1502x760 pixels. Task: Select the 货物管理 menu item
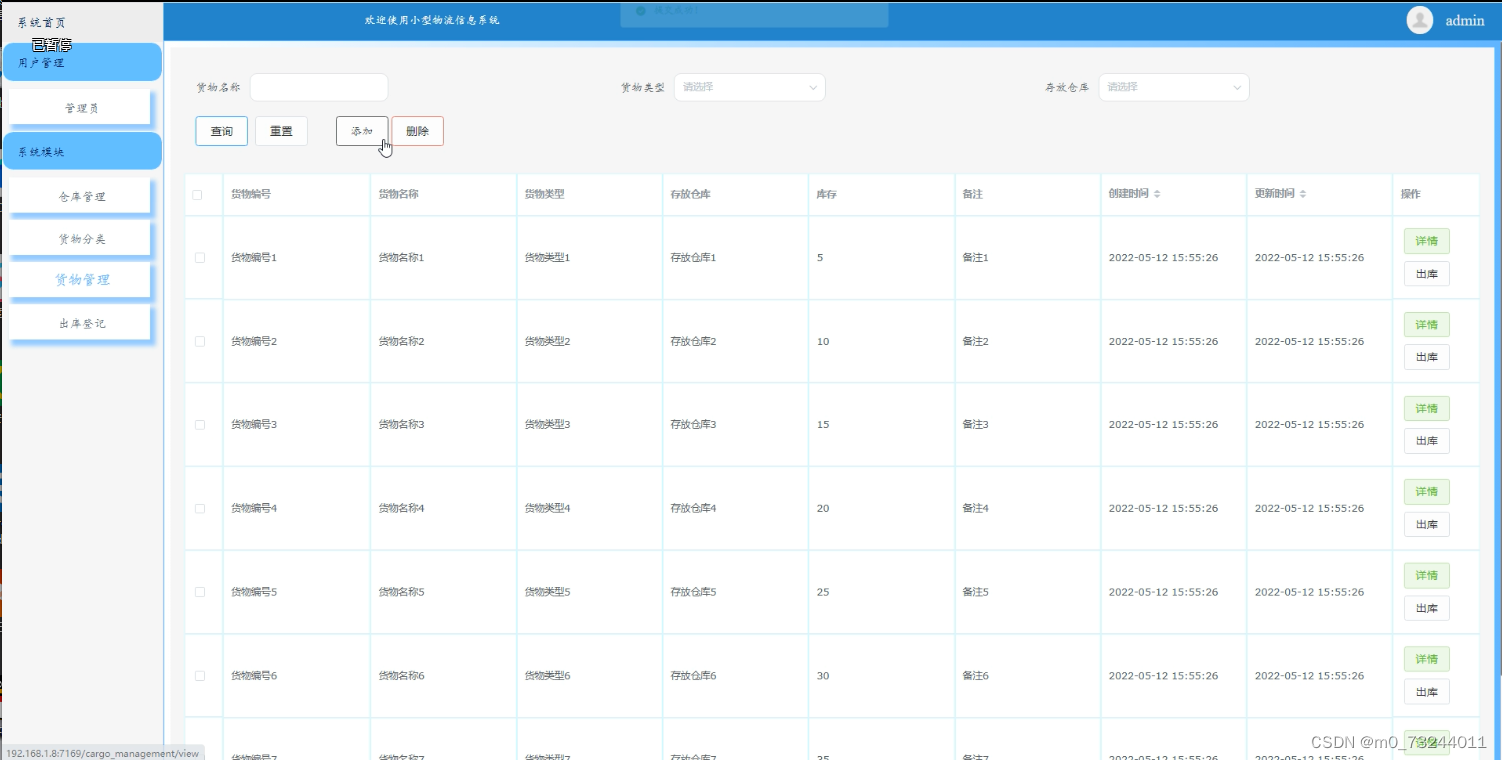(81, 280)
